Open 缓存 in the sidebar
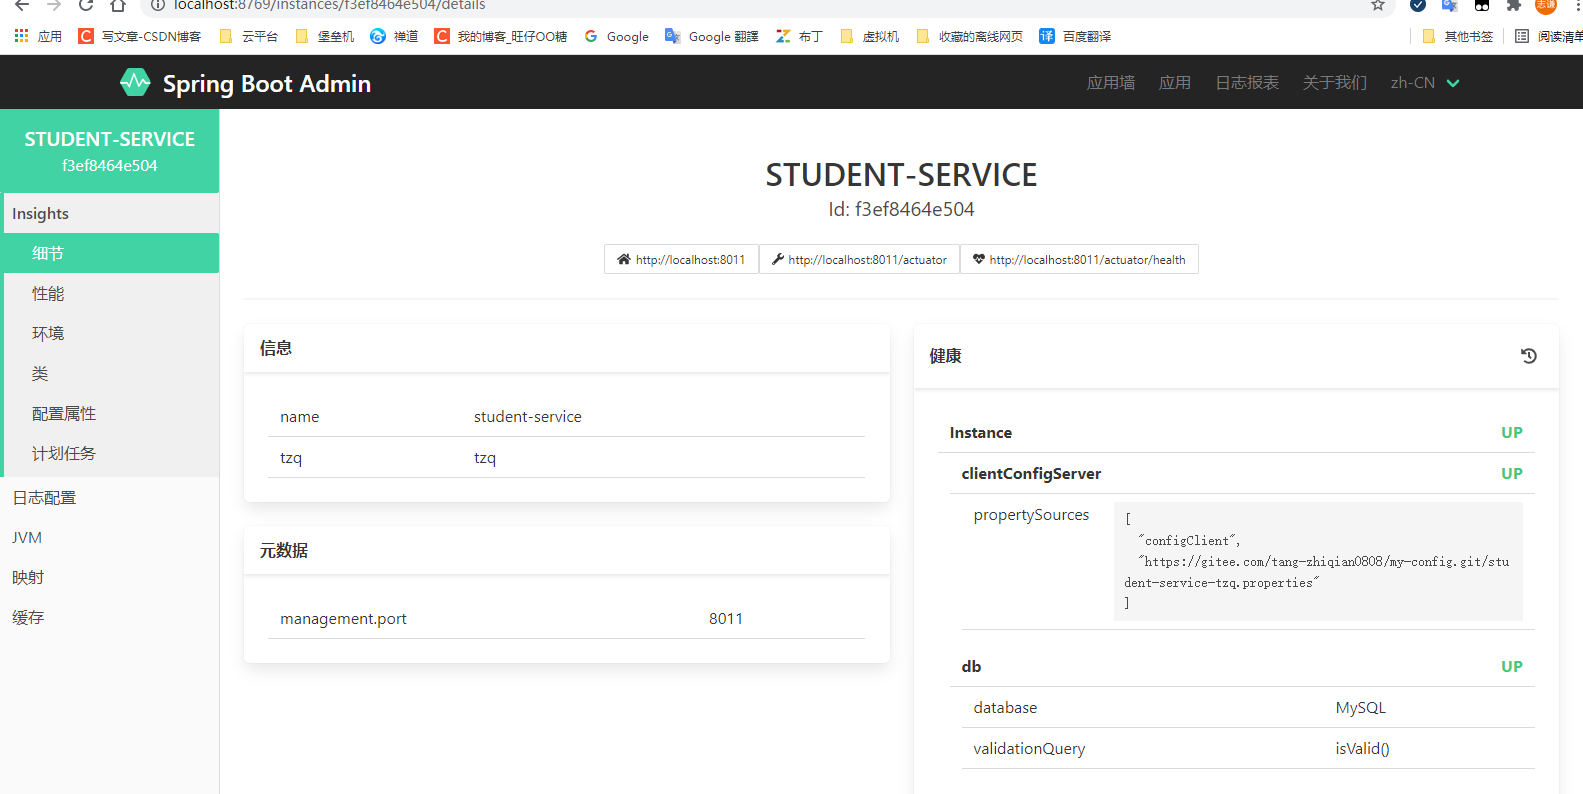Viewport: 1583px width, 794px height. [x=110, y=617]
